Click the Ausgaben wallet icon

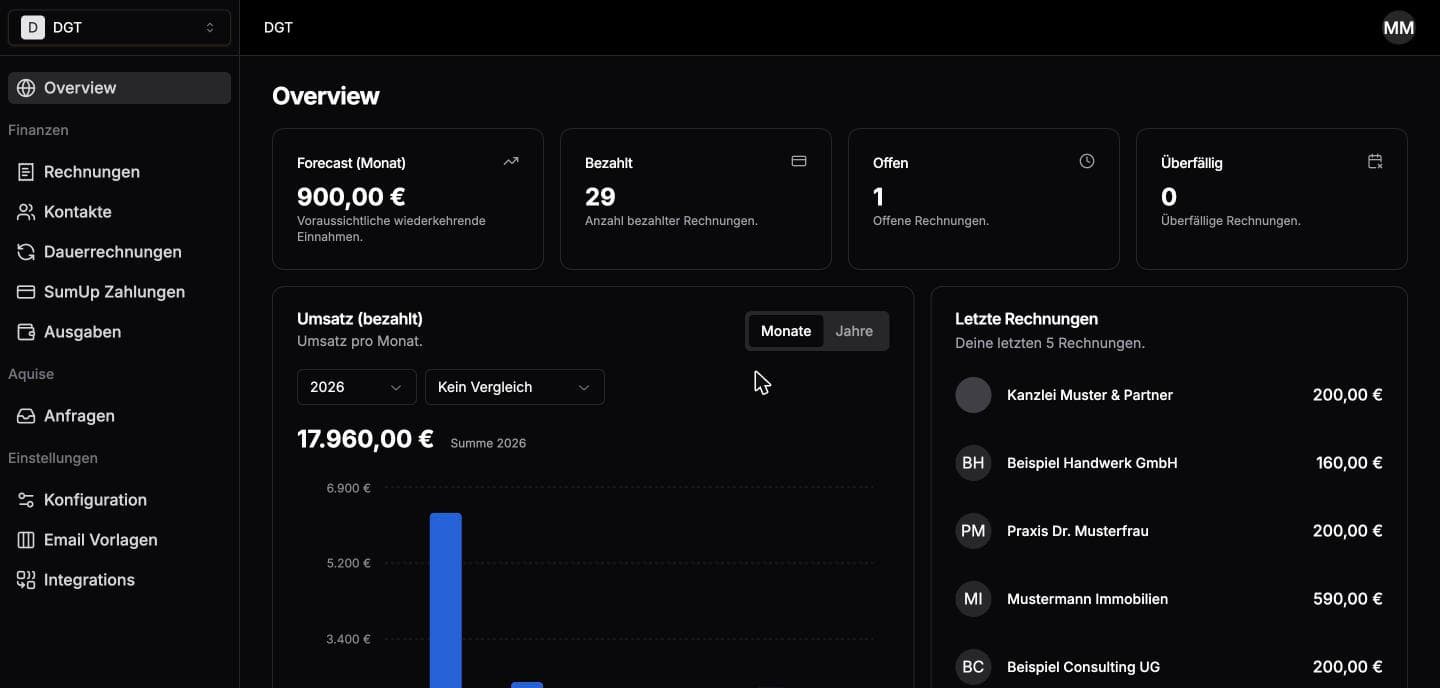point(26,332)
